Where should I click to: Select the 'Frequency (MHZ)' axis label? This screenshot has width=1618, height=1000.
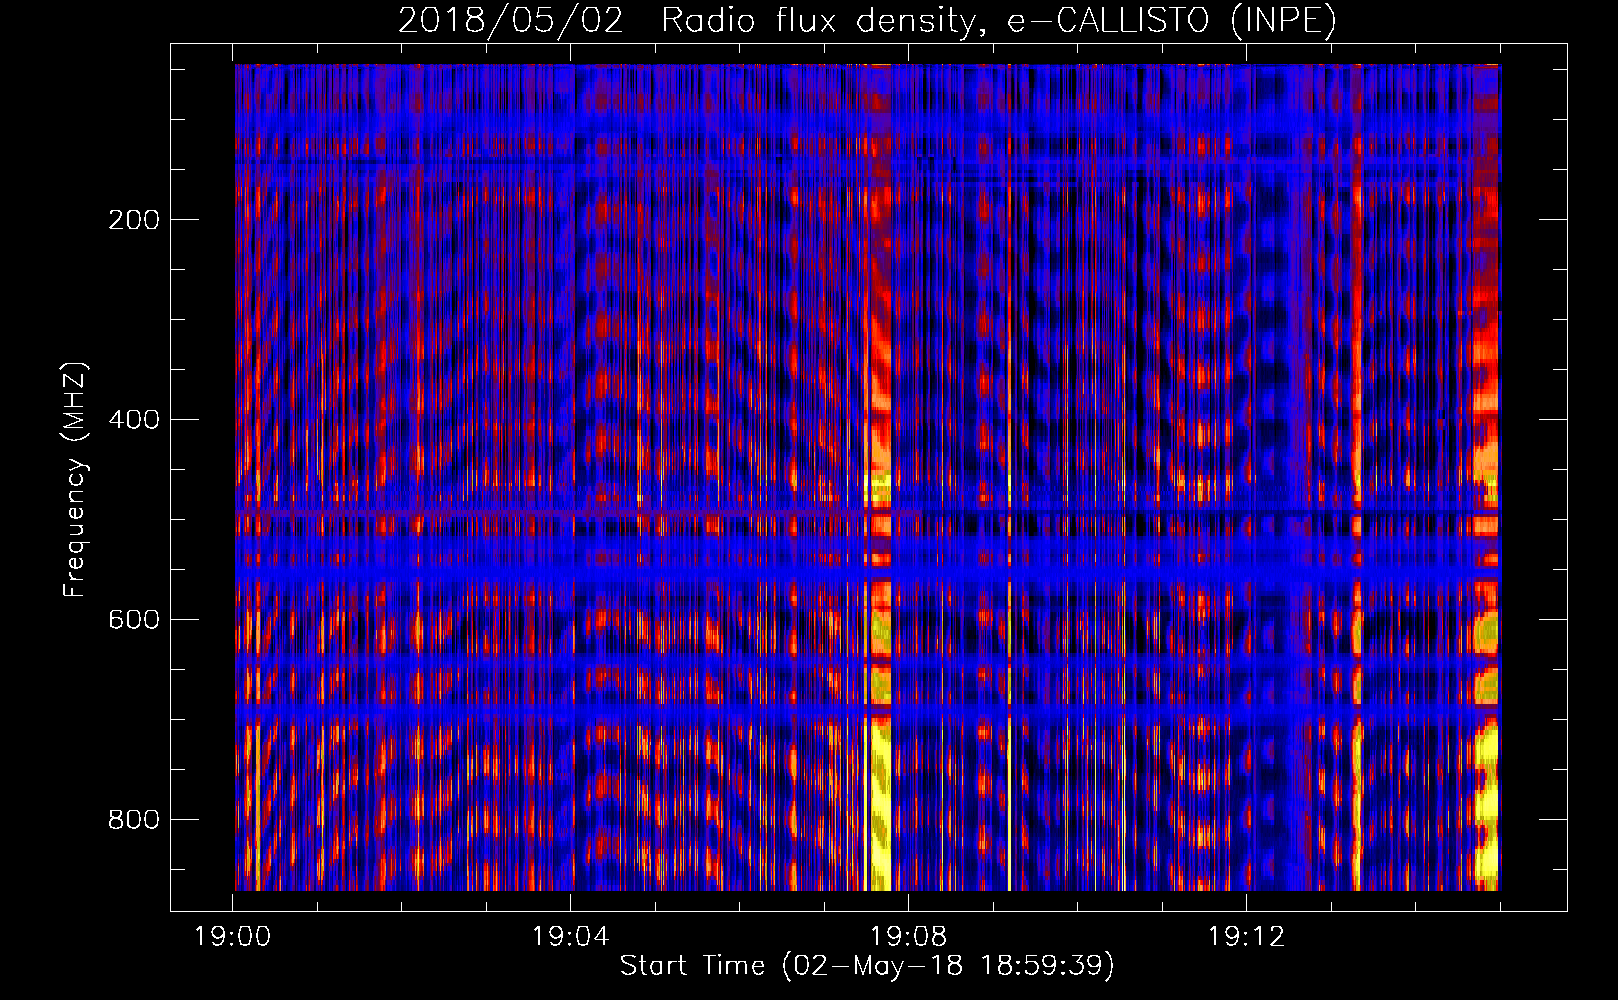(x=74, y=480)
